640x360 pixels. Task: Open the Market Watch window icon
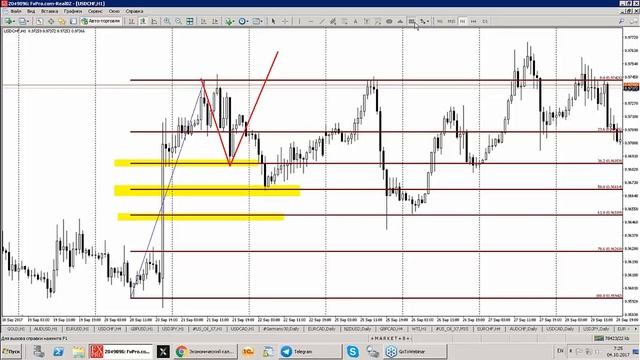[x=39, y=21]
